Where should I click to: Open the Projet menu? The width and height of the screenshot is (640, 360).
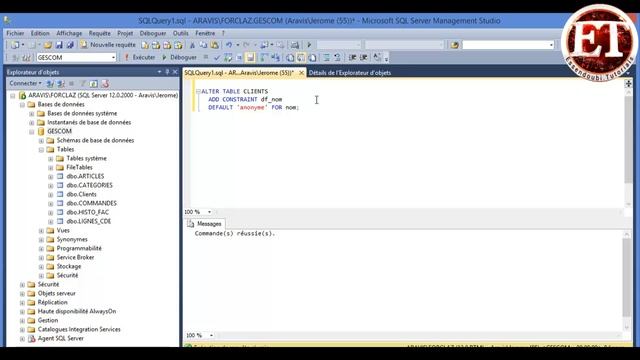[125, 33]
